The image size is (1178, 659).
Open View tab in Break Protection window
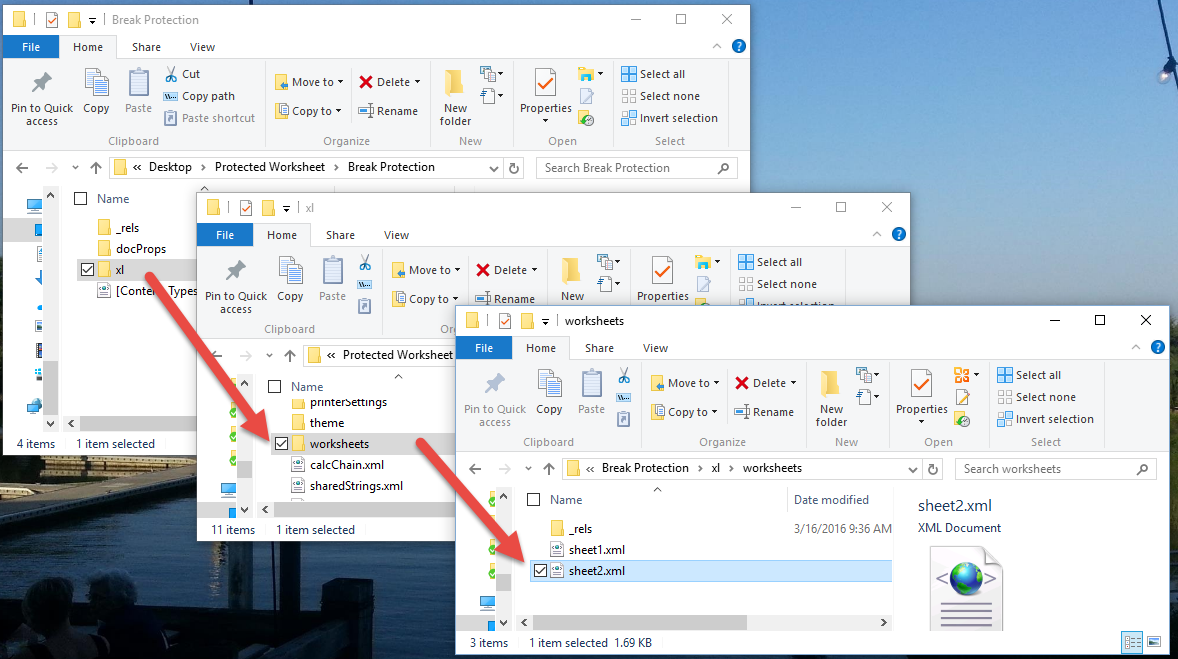[202, 47]
